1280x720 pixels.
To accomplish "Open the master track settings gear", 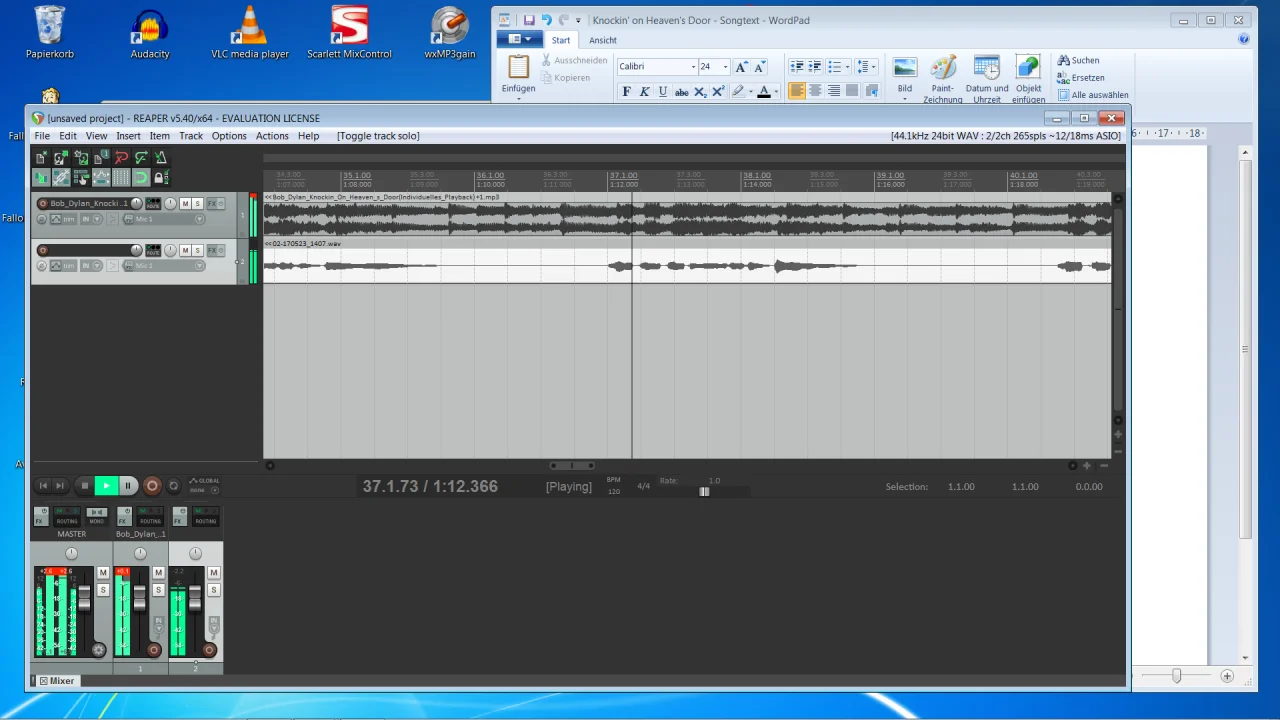I will point(98,650).
